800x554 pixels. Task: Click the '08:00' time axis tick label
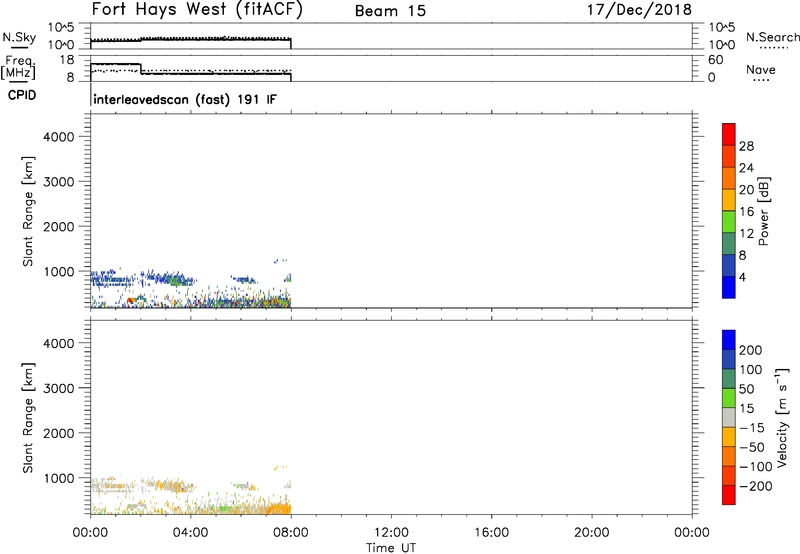click(x=291, y=533)
